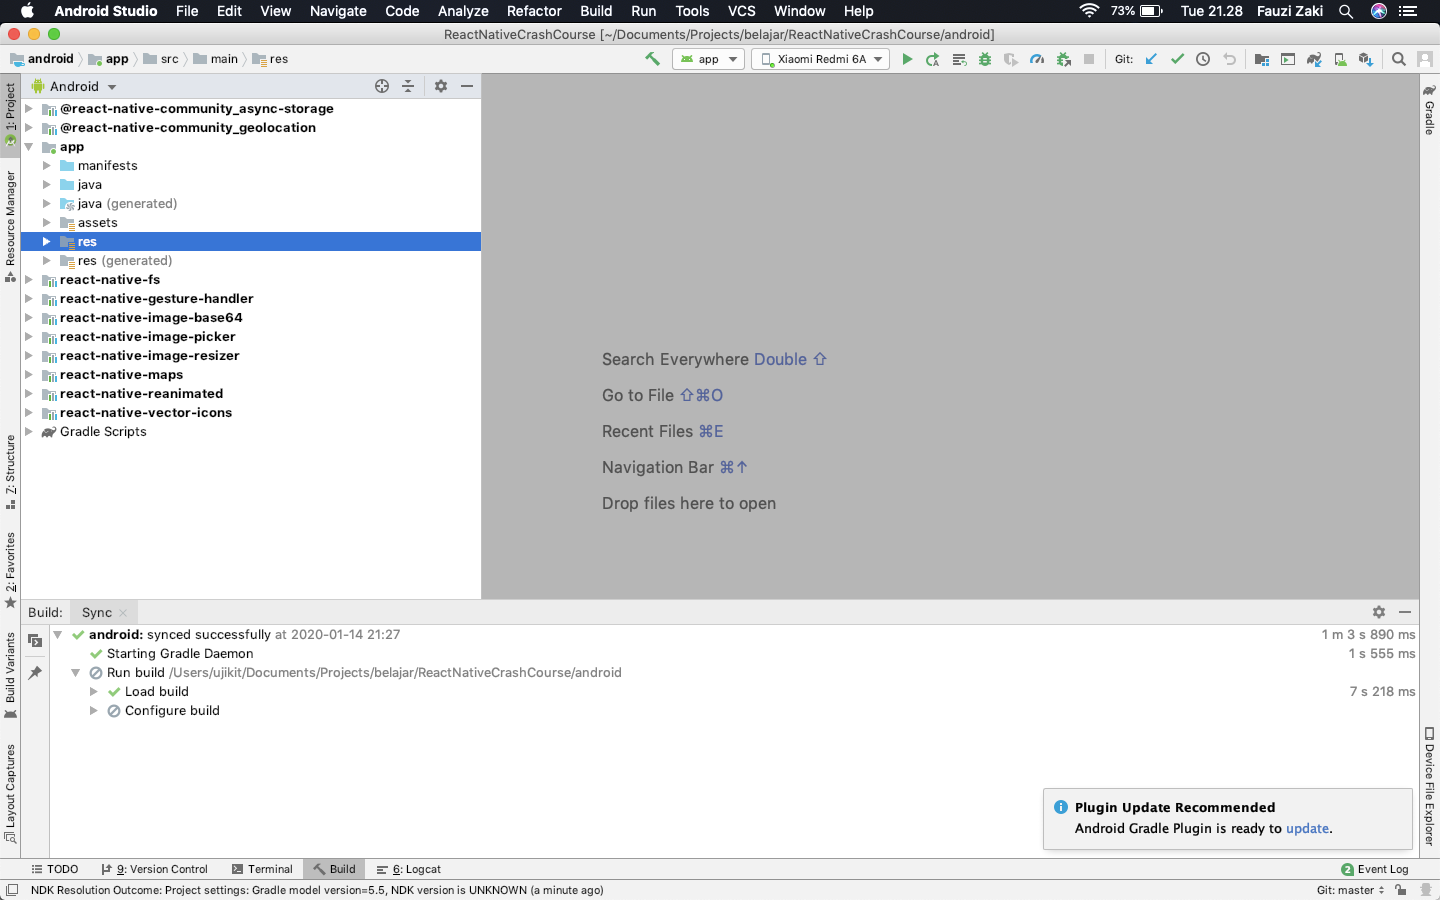
Task: Expand the manifests folder
Action: (46, 166)
